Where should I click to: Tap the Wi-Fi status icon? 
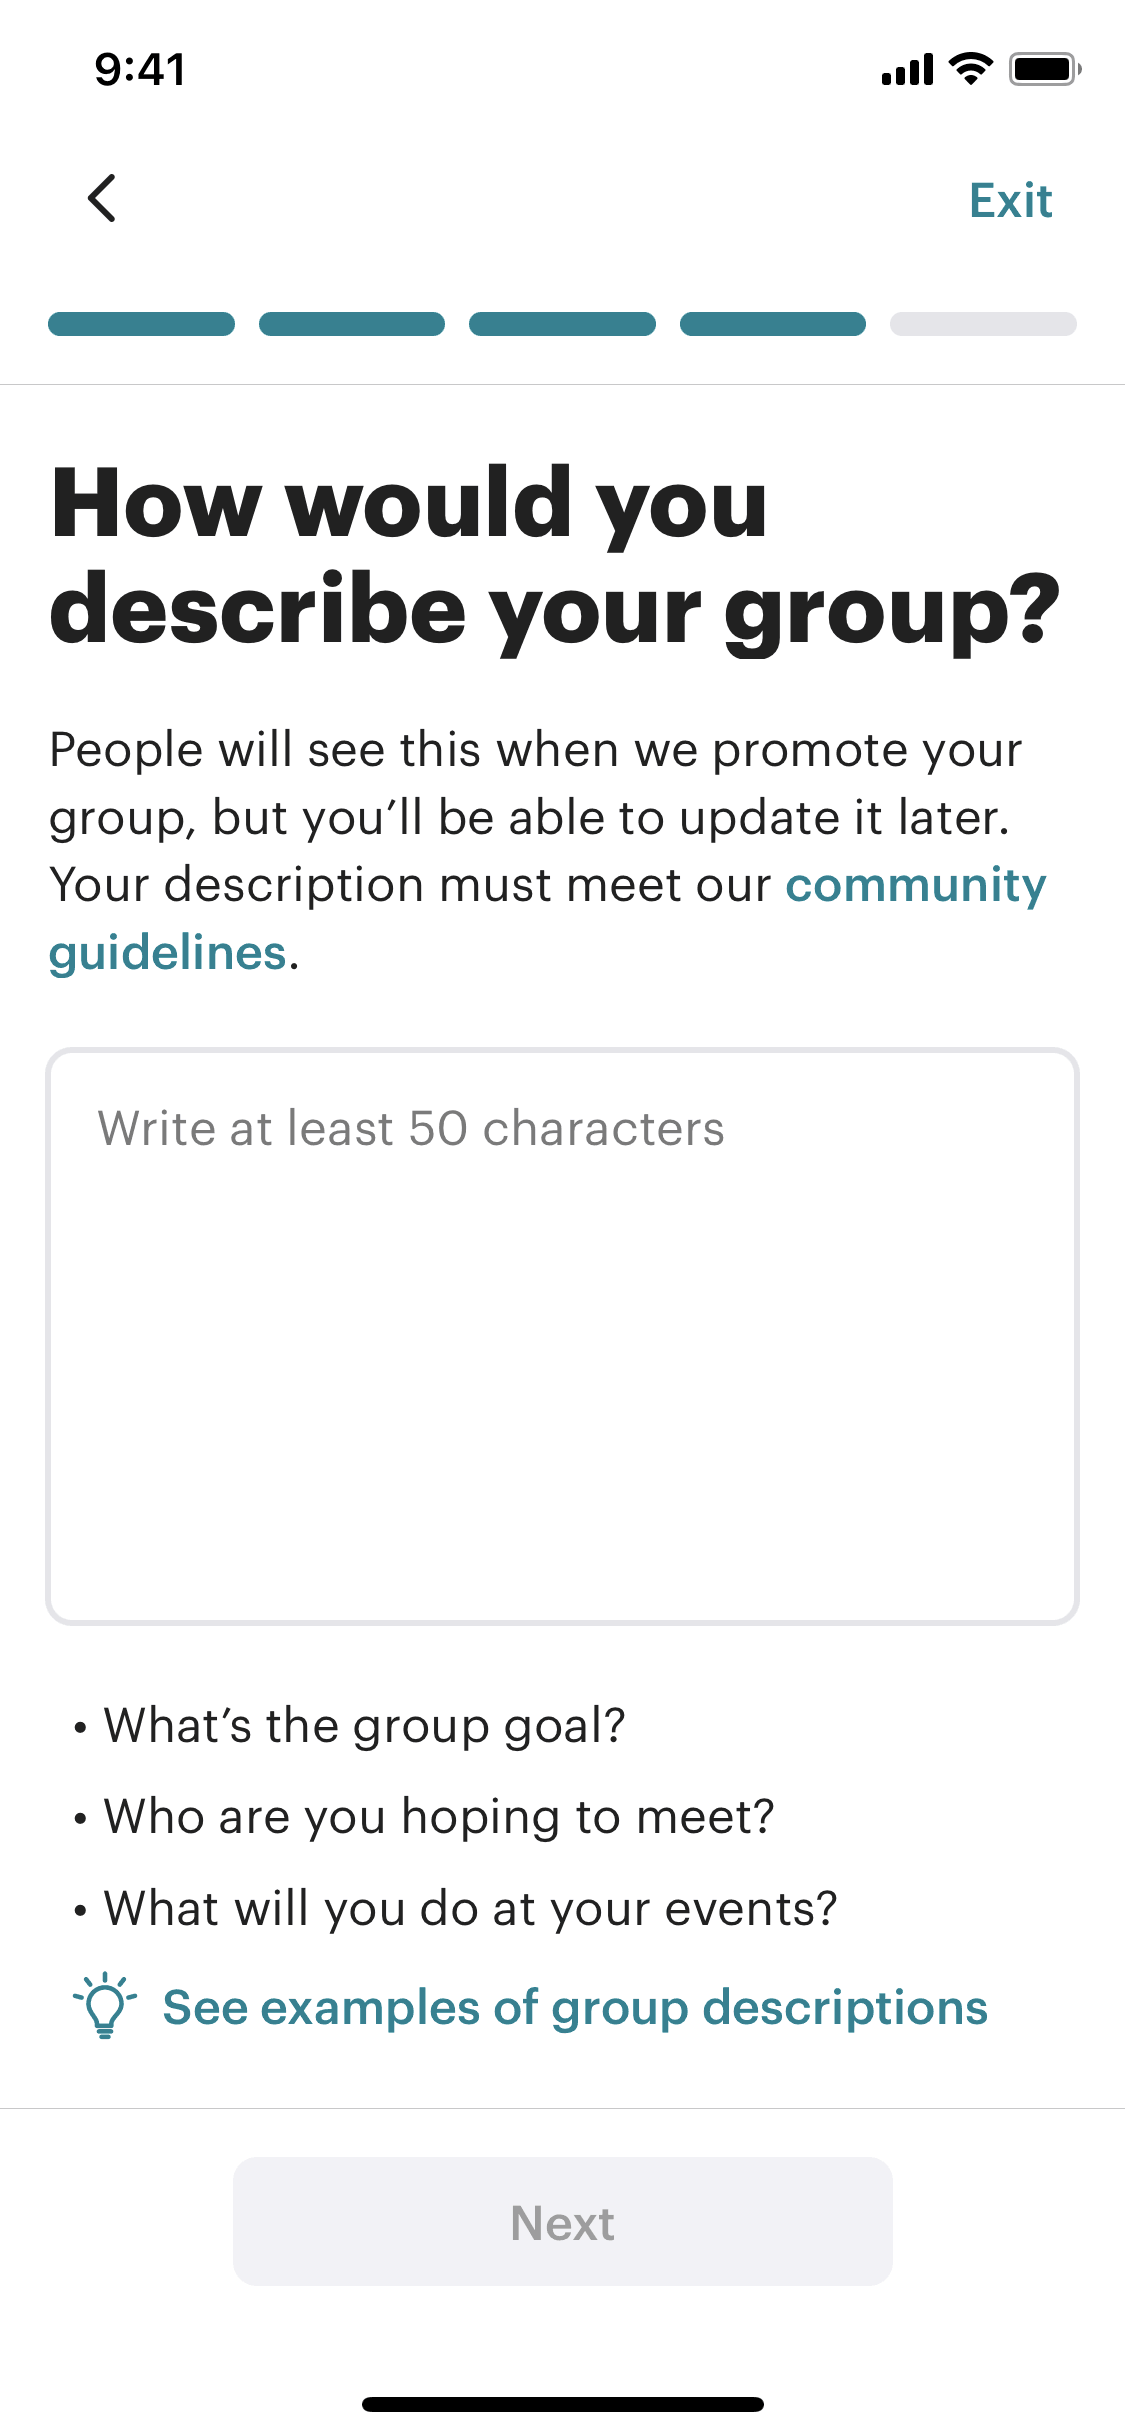pos(970,69)
